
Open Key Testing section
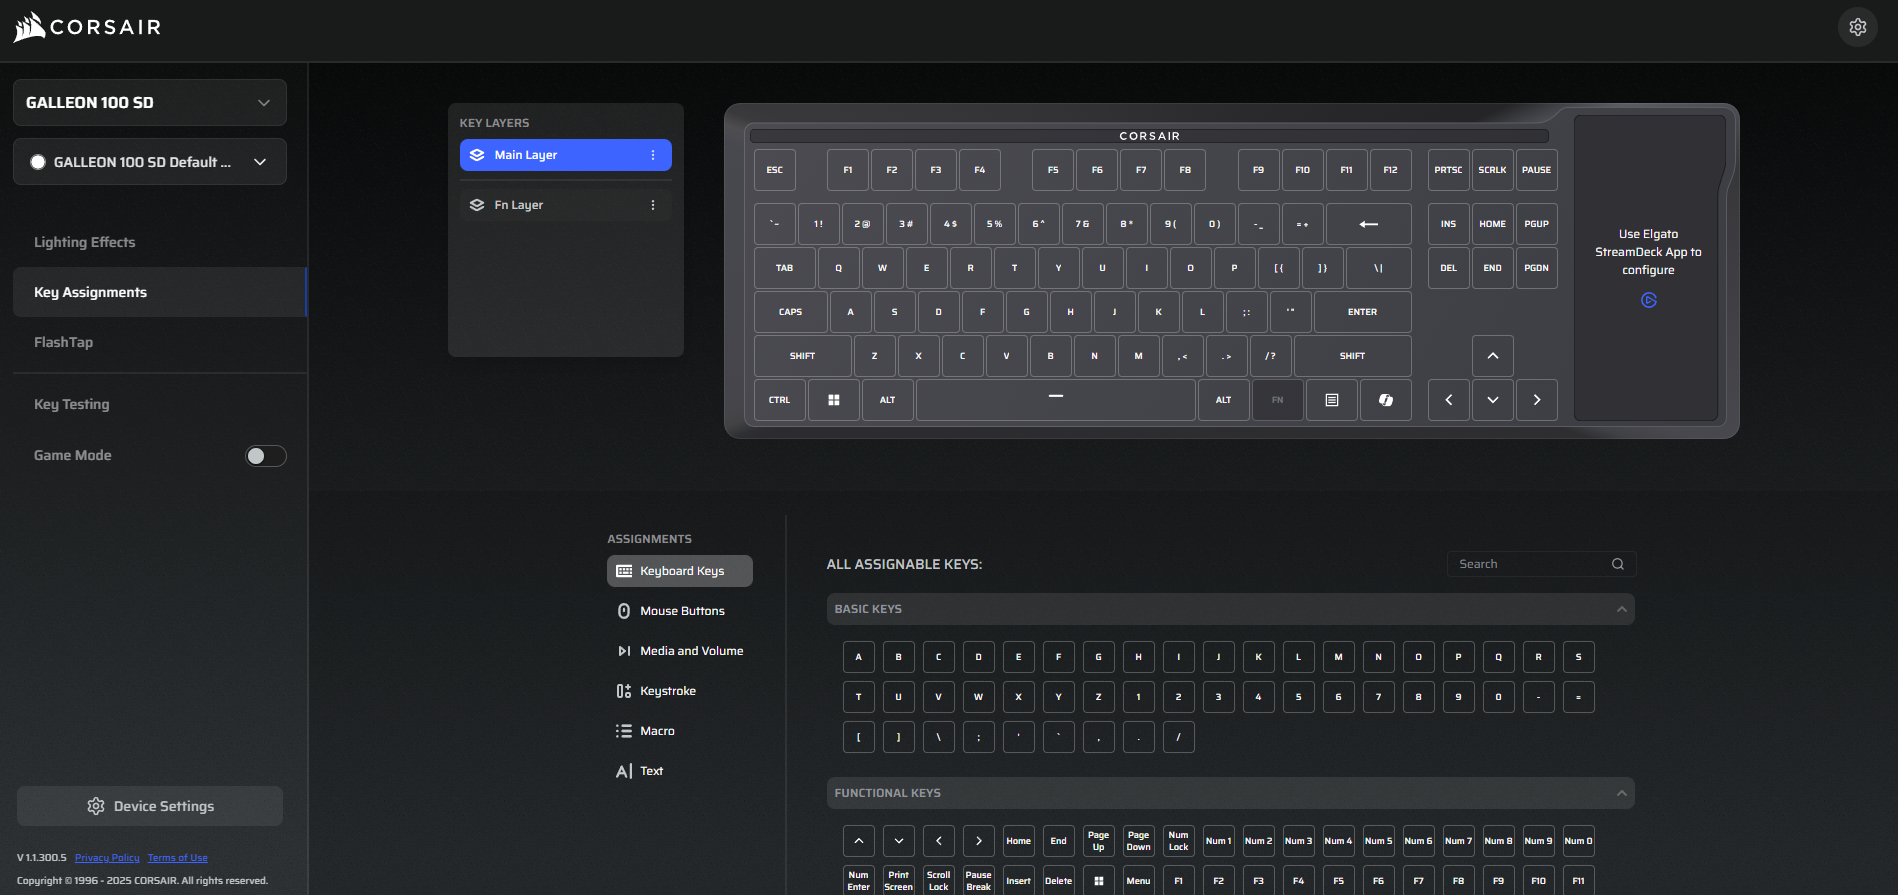click(71, 404)
